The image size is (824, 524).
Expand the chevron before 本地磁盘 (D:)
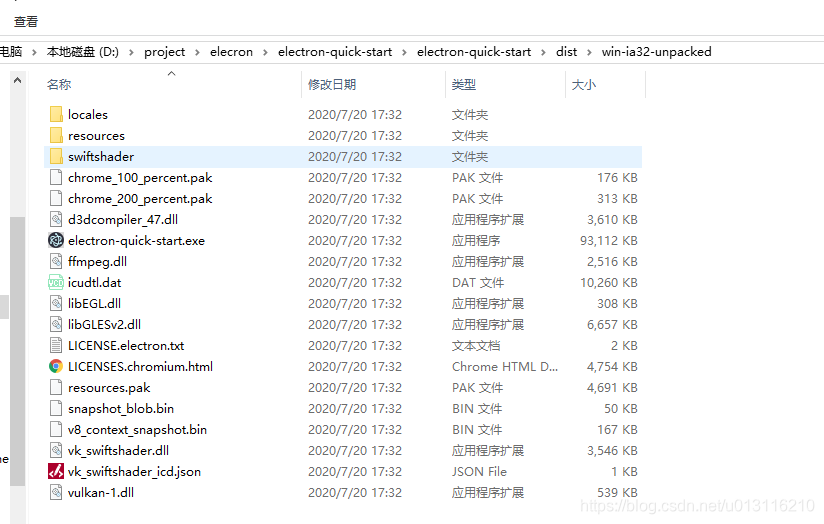coord(34,52)
